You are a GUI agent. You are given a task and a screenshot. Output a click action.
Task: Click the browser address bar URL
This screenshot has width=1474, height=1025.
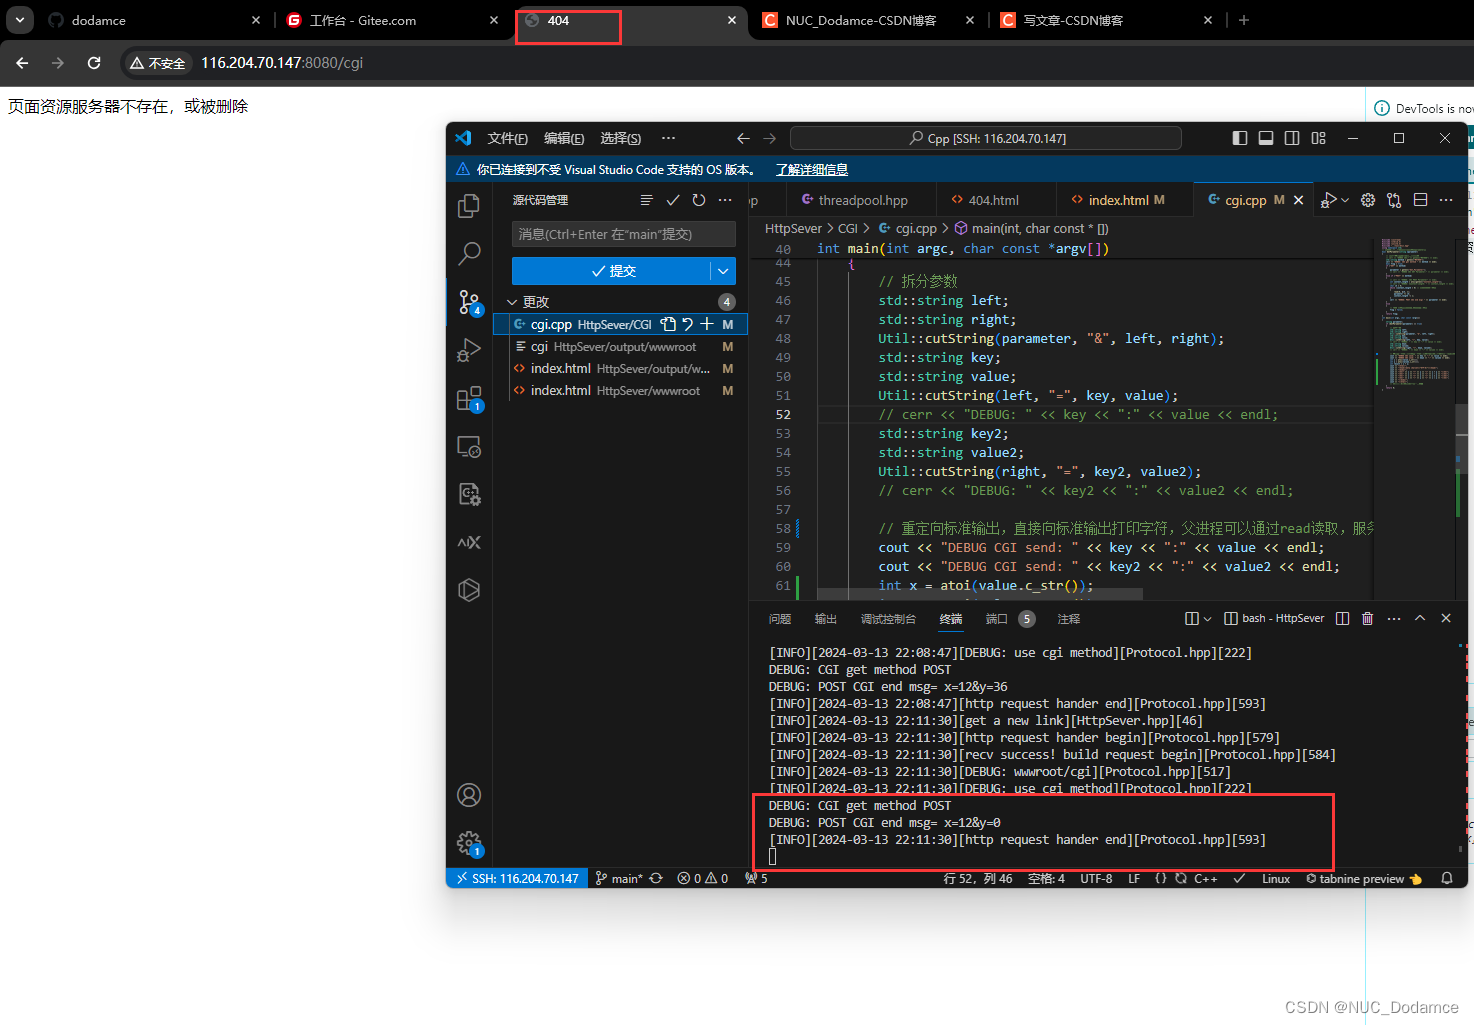click(x=282, y=63)
